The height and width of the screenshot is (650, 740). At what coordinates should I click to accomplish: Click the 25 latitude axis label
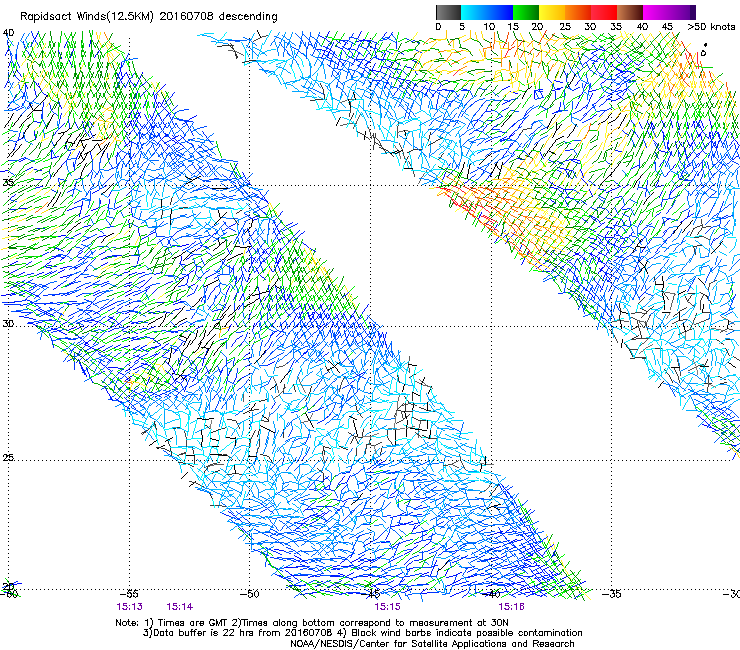click(8, 458)
